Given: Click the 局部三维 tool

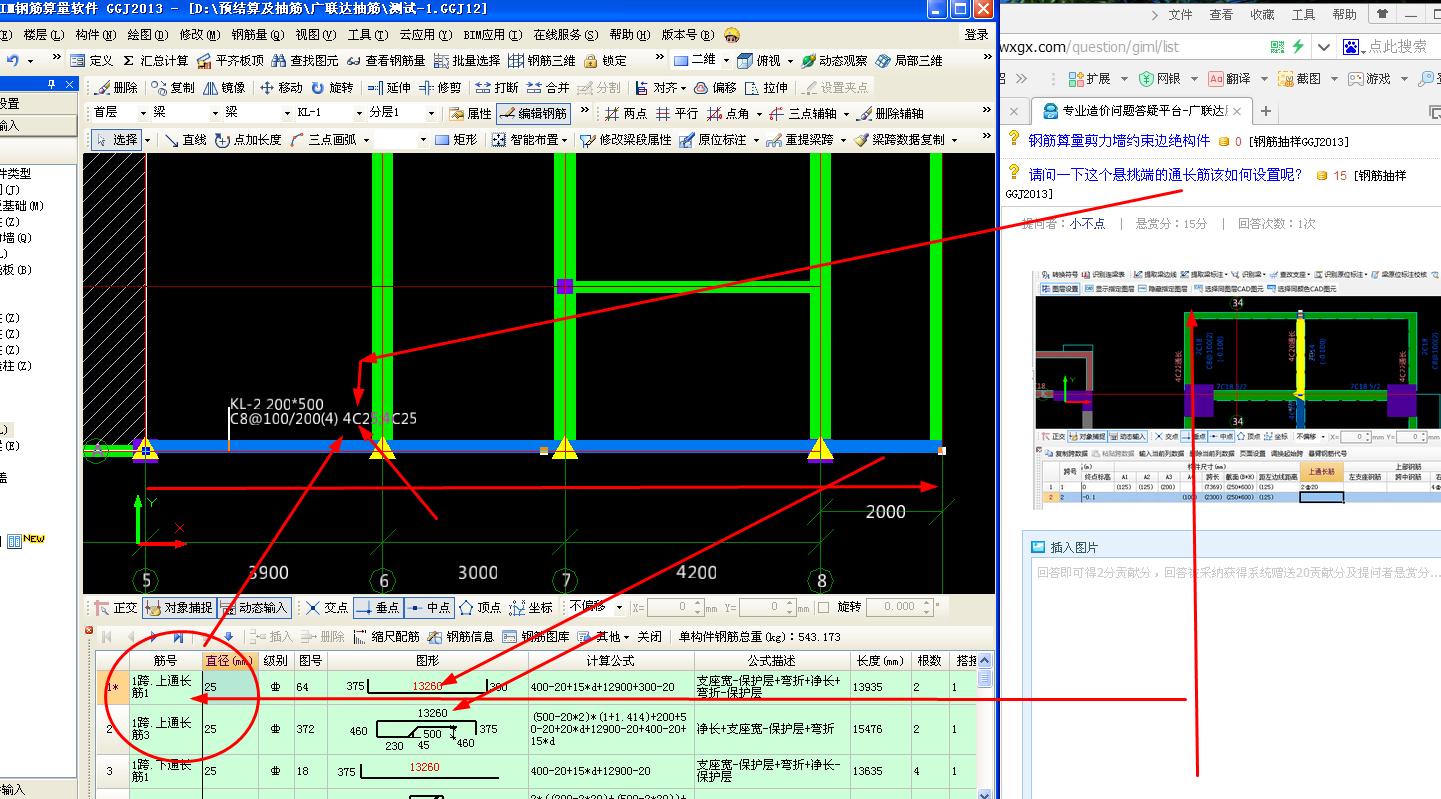Looking at the screenshot, I should pos(909,61).
